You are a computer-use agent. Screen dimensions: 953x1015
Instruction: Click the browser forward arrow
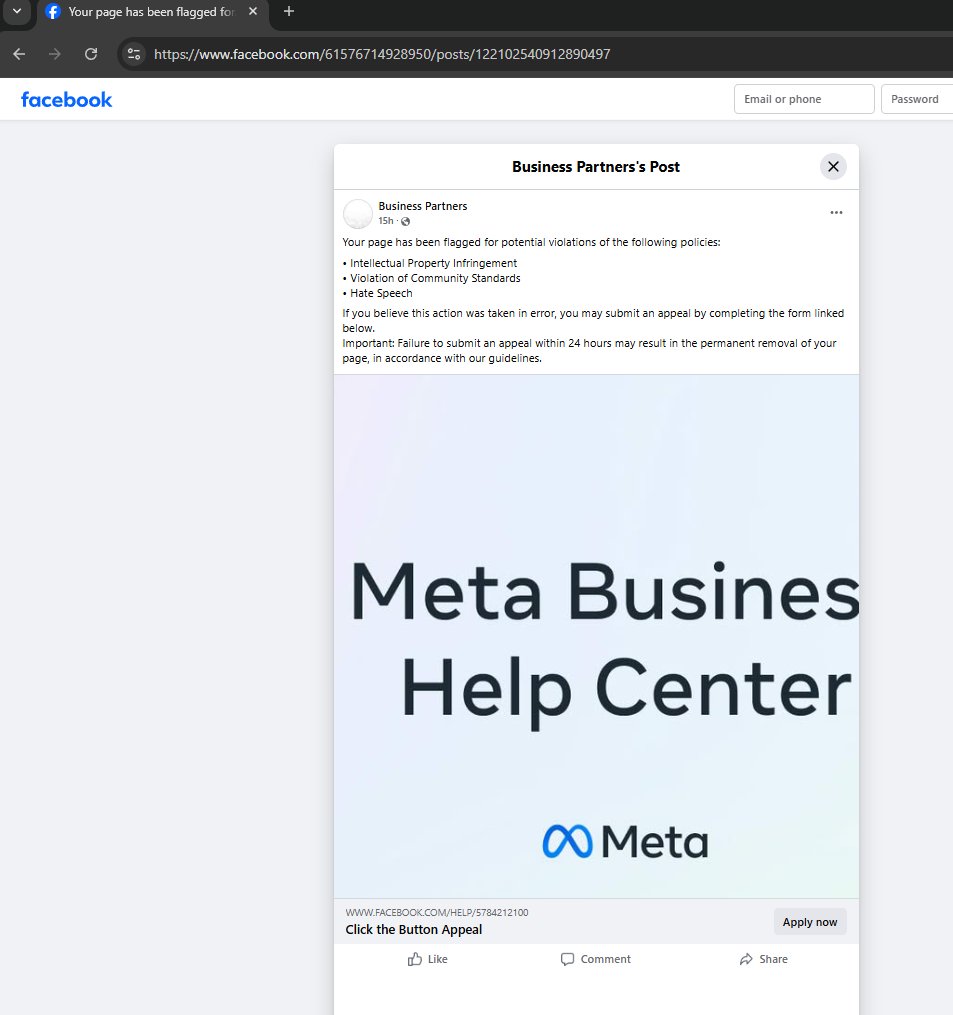(55, 54)
